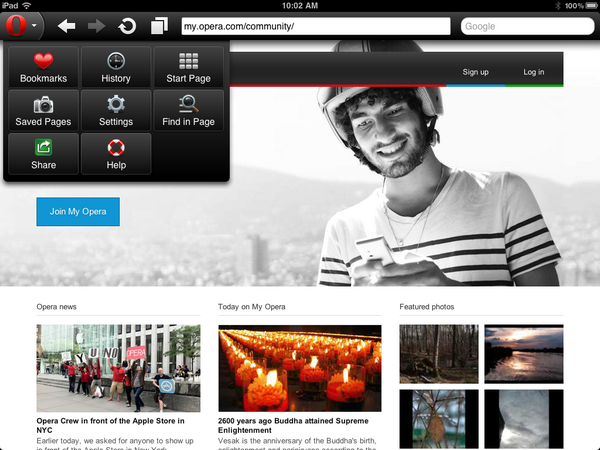Go back with the left arrow
Image resolution: width=600 pixels, height=450 pixels.
[x=66, y=26]
